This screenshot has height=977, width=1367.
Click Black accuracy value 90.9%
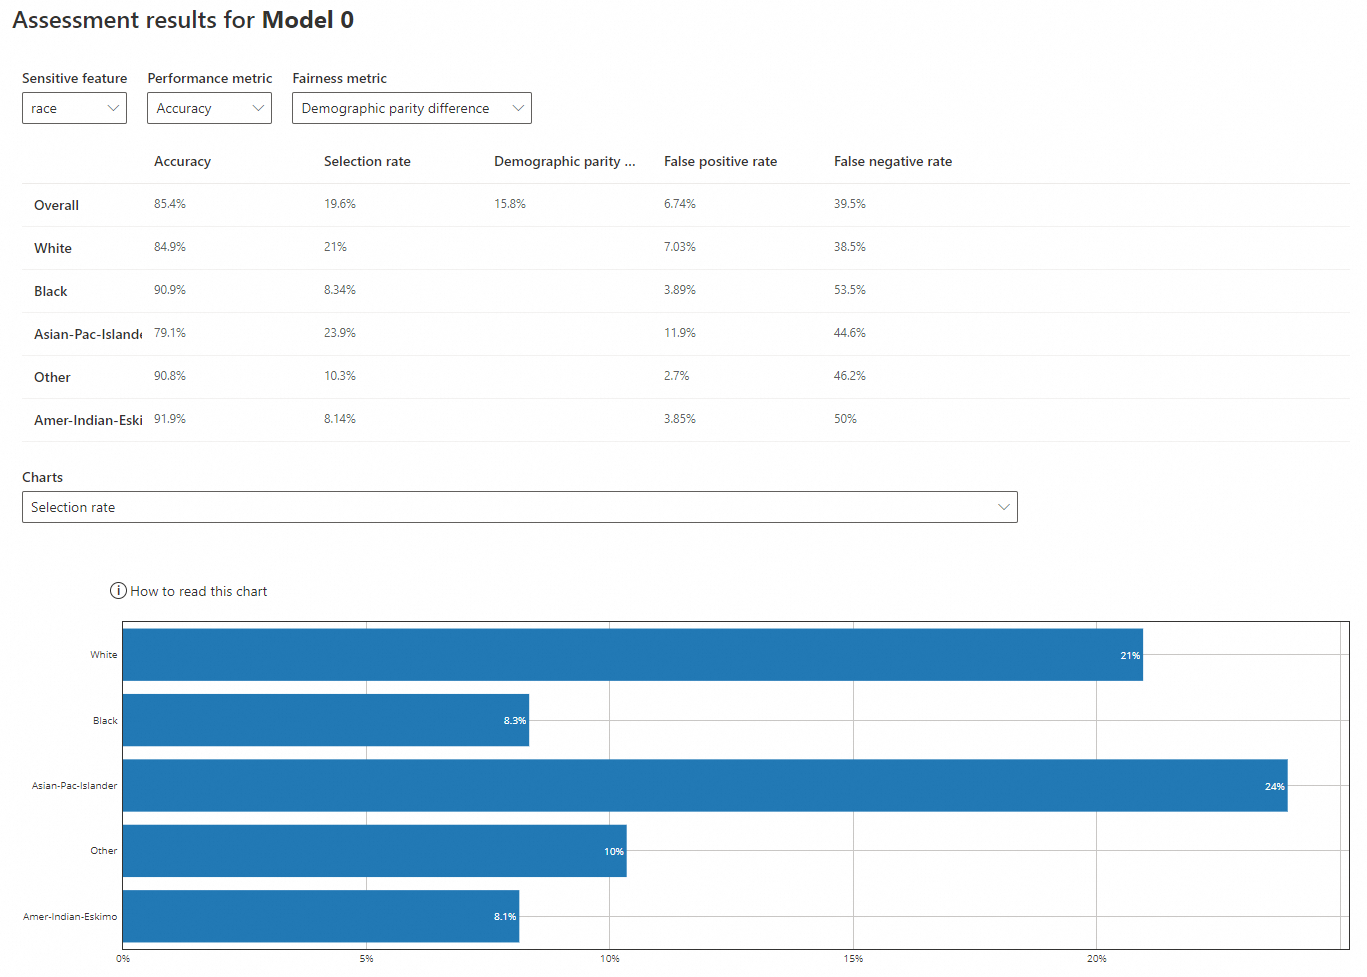pos(170,290)
